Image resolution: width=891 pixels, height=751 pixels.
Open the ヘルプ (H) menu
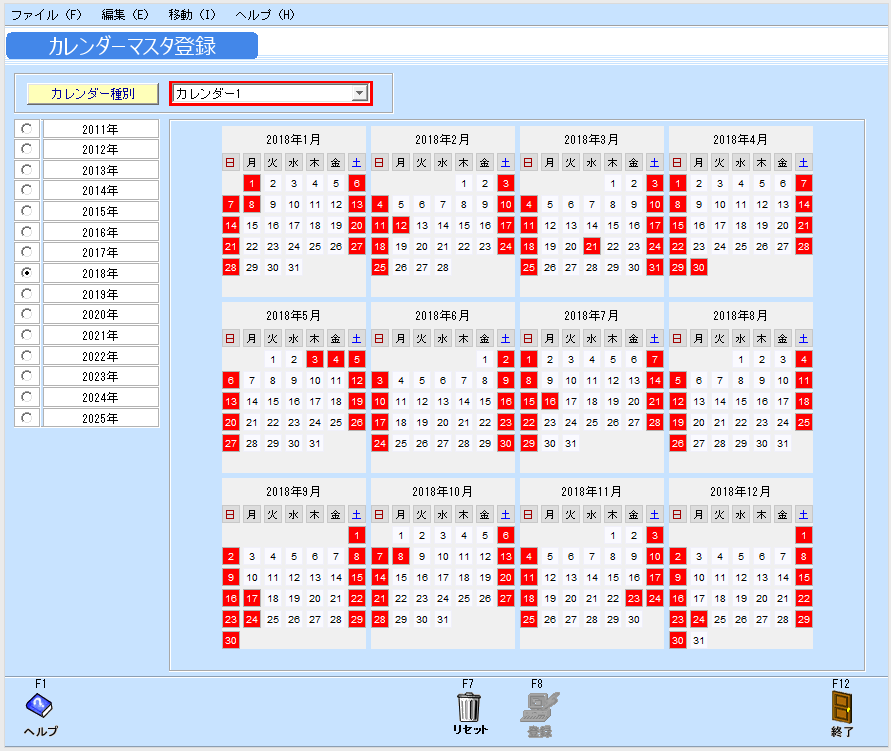coord(265,15)
